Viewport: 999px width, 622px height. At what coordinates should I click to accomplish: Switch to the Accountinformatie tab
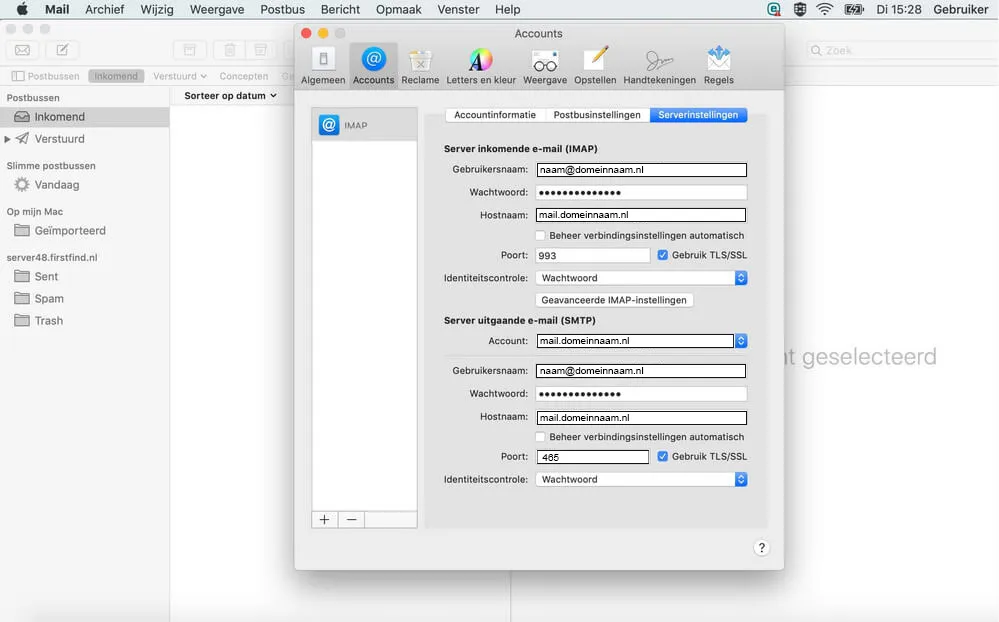tap(496, 114)
